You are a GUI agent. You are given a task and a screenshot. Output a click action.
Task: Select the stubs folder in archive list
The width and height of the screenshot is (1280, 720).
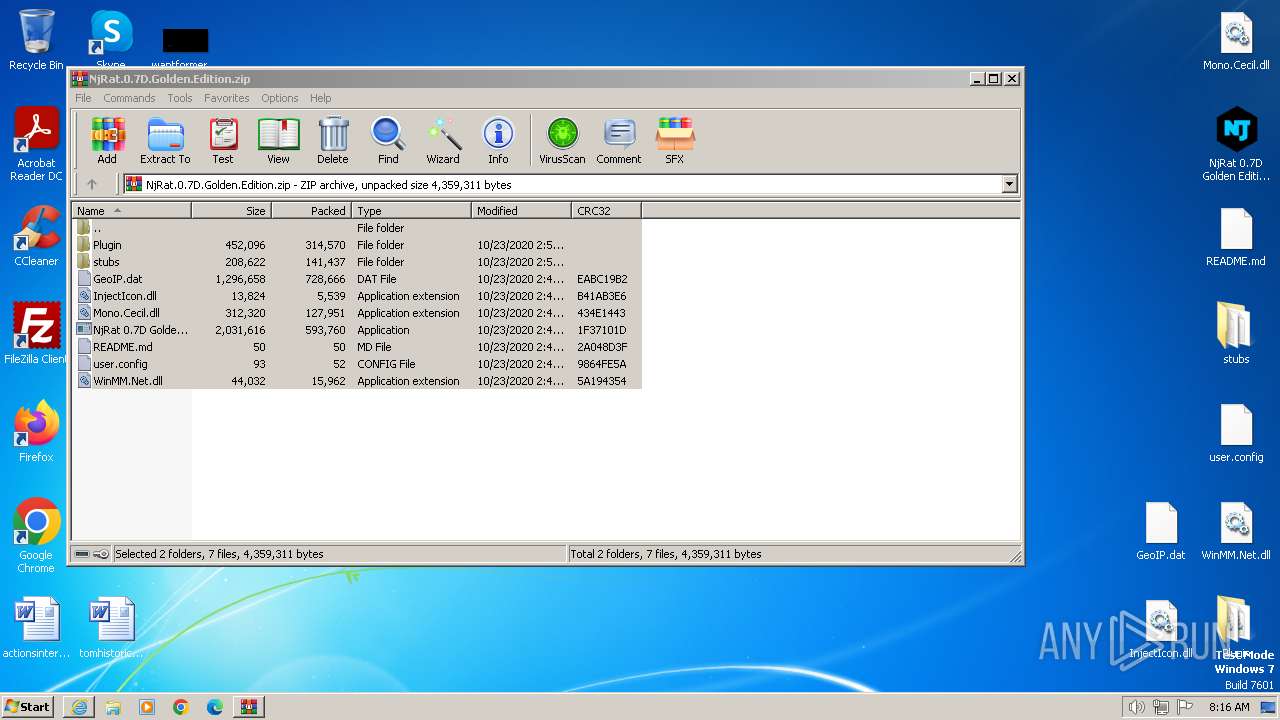pos(357,262)
